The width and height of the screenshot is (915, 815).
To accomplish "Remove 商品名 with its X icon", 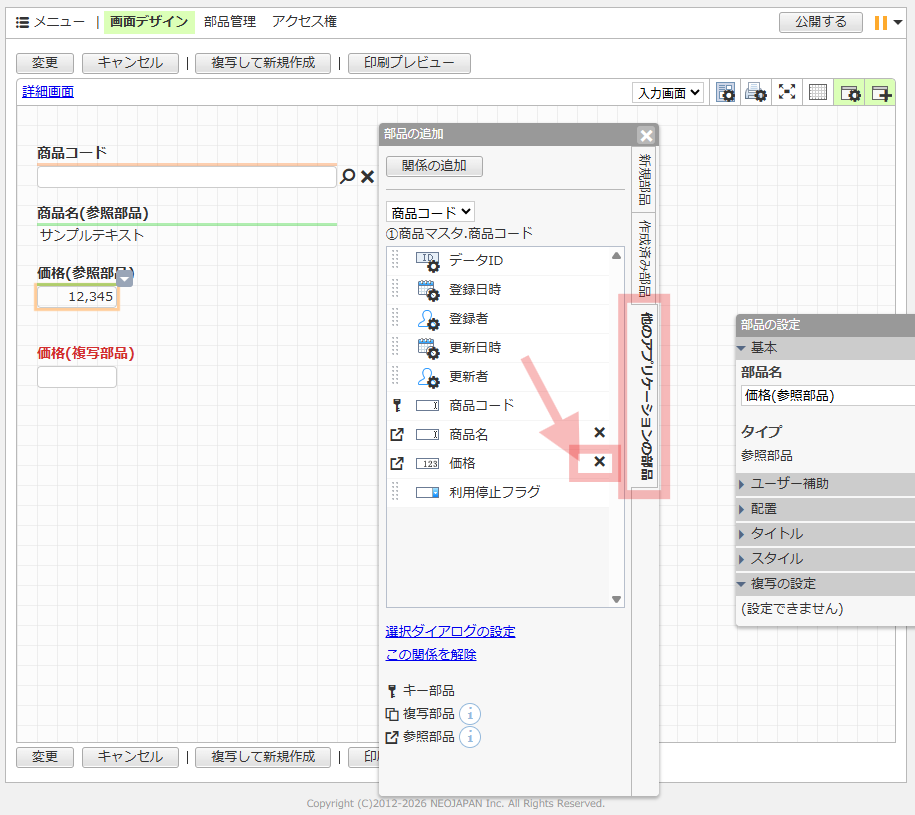I will (x=599, y=432).
